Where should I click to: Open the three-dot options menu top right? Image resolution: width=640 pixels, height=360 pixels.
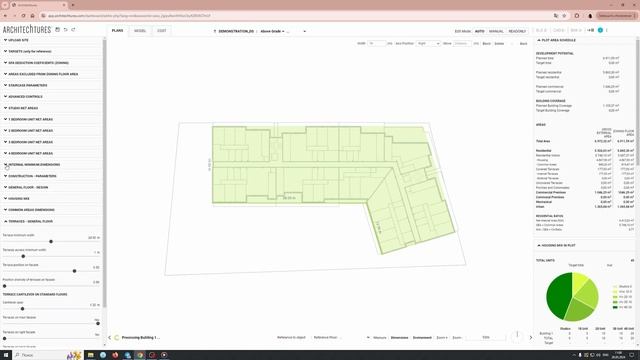[x=607, y=30]
